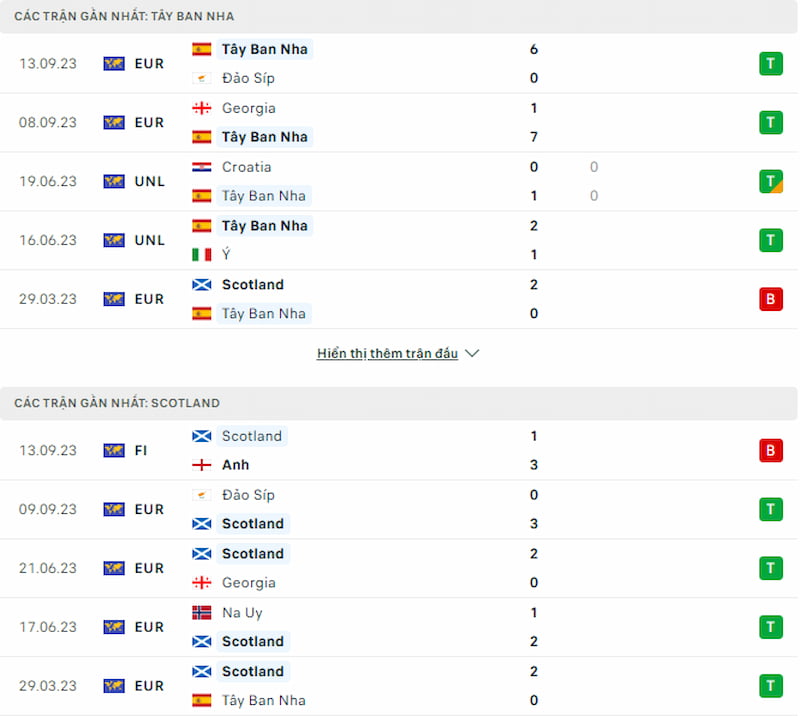Click the competition icon beside FI on 13.09.23
The width and height of the screenshot is (800, 716).
(x=114, y=450)
